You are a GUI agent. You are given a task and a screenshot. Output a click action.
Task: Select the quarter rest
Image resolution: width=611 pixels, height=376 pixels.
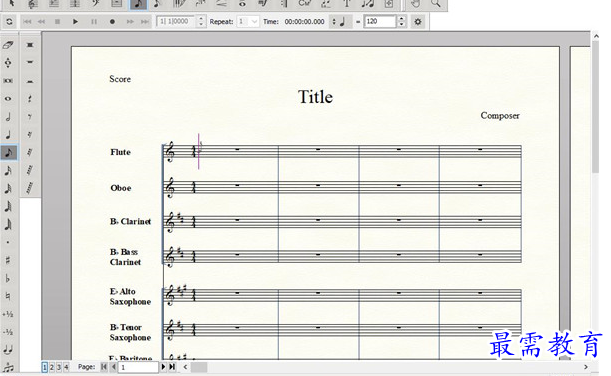coord(30,99)
